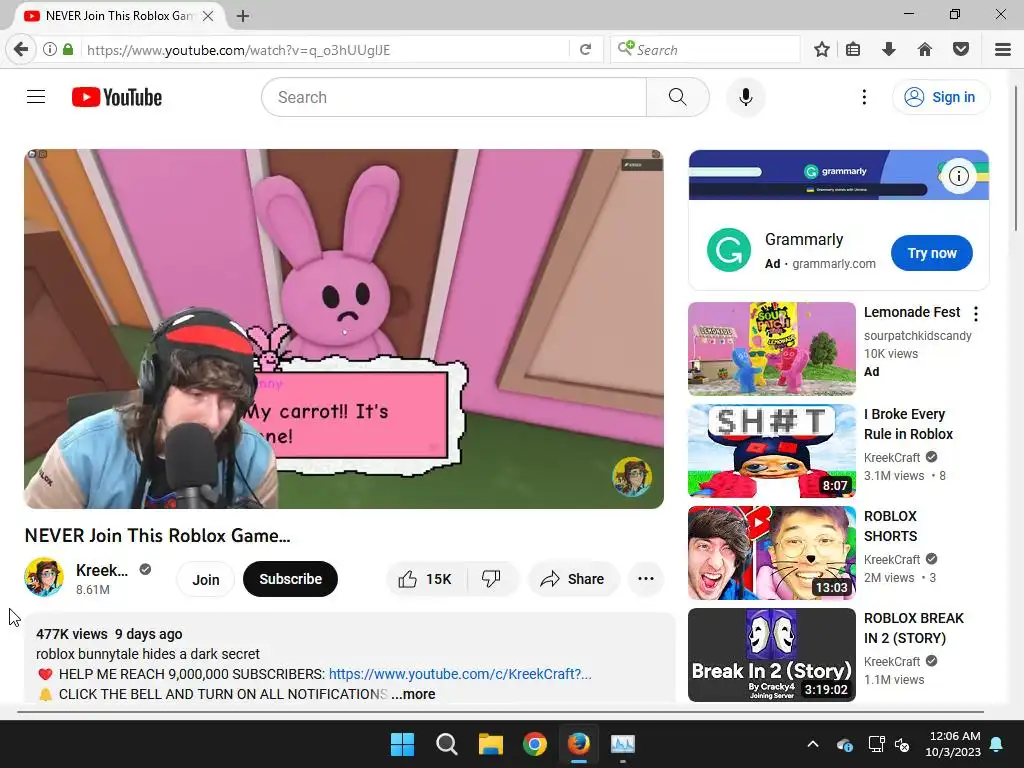This screenshot has width=1024, height=768.
Task: Focus the YouTube search field
Action: pos(454,97)
